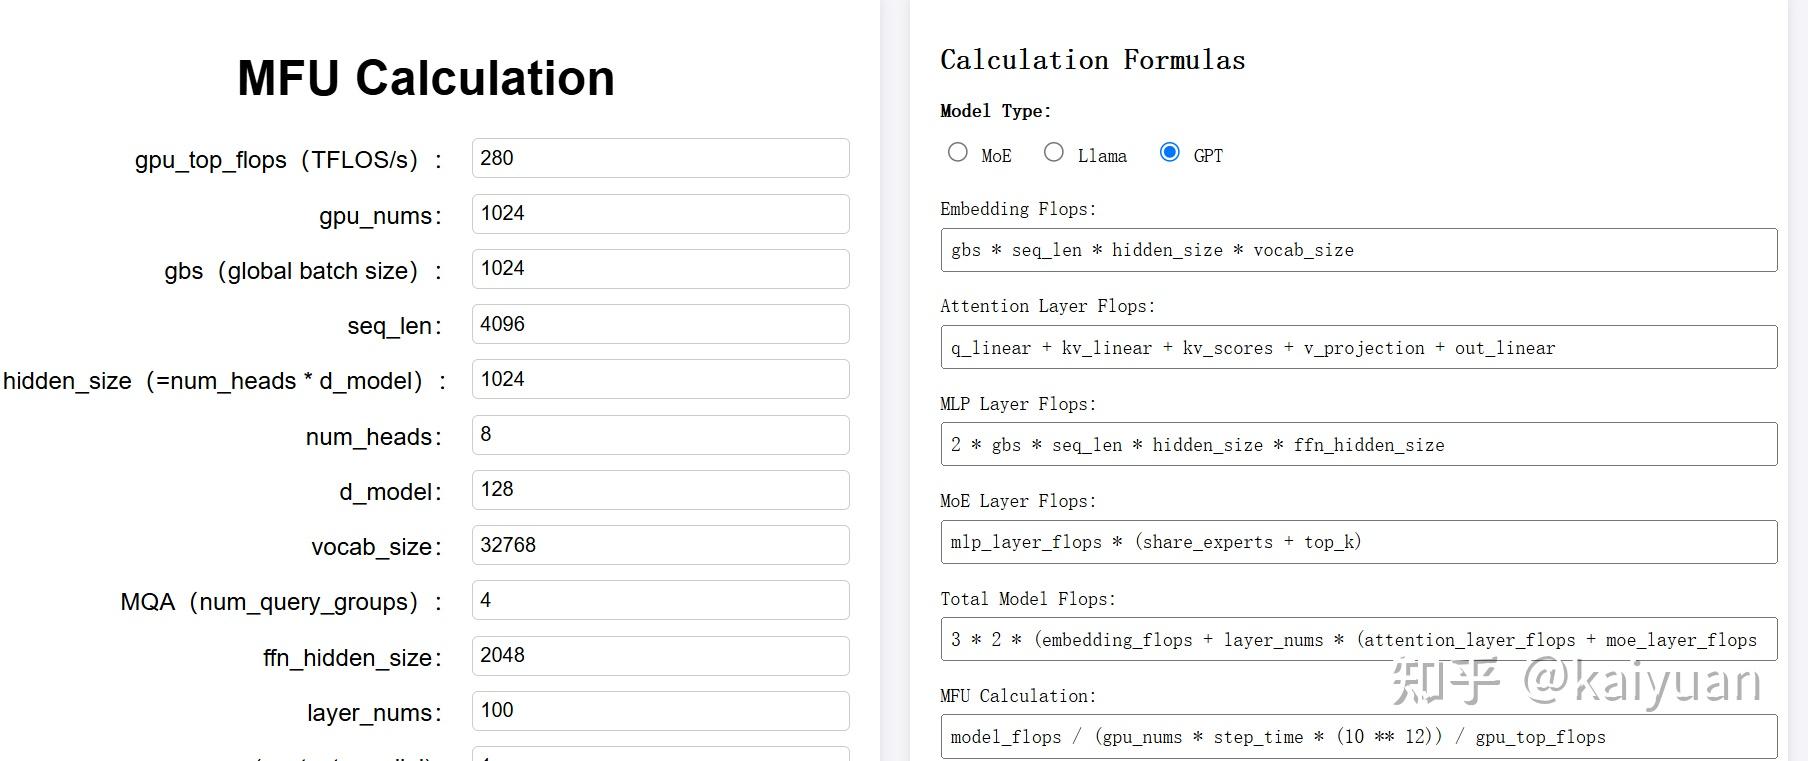The height and width of the screenshot is (761, 1808).
Task: Focus the ffn_hidden_size input box
Action: pyautogui.click(x=660, y=656)
